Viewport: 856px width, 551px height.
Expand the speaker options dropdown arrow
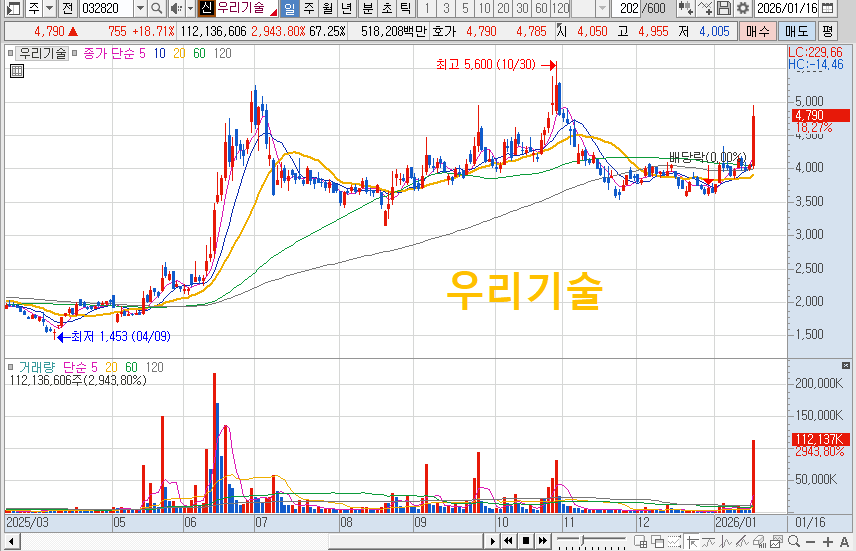(190, 8)
